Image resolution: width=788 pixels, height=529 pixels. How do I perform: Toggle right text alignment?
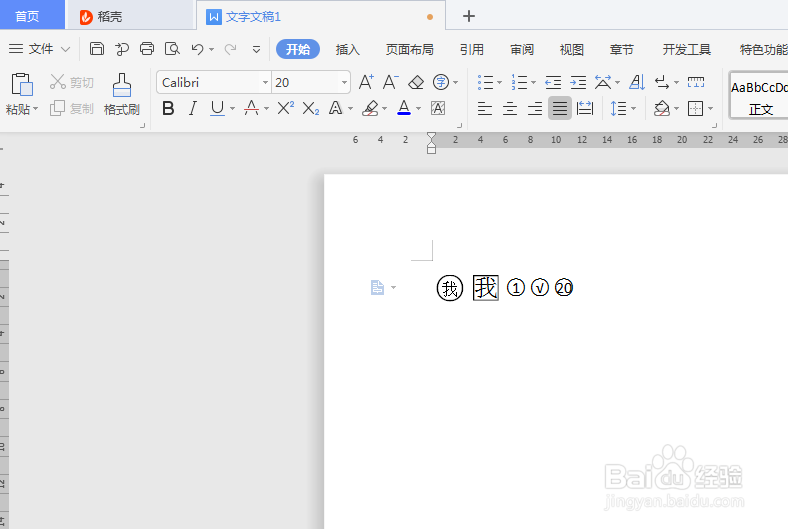[x=535, y=108]
